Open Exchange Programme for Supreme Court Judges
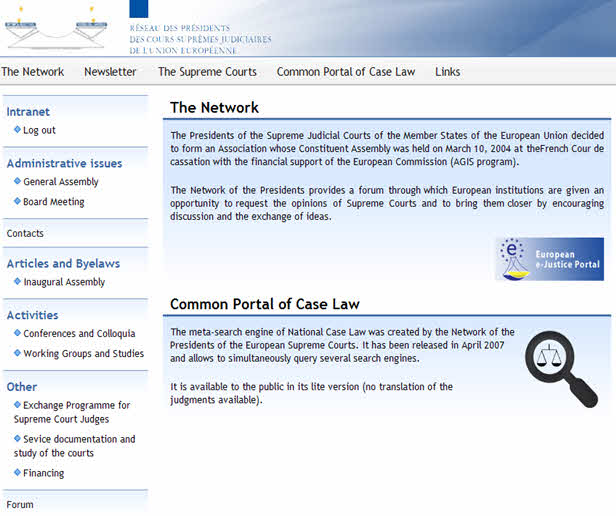The height and width of the screenshot is (516, 616). [x=72, y=412]
